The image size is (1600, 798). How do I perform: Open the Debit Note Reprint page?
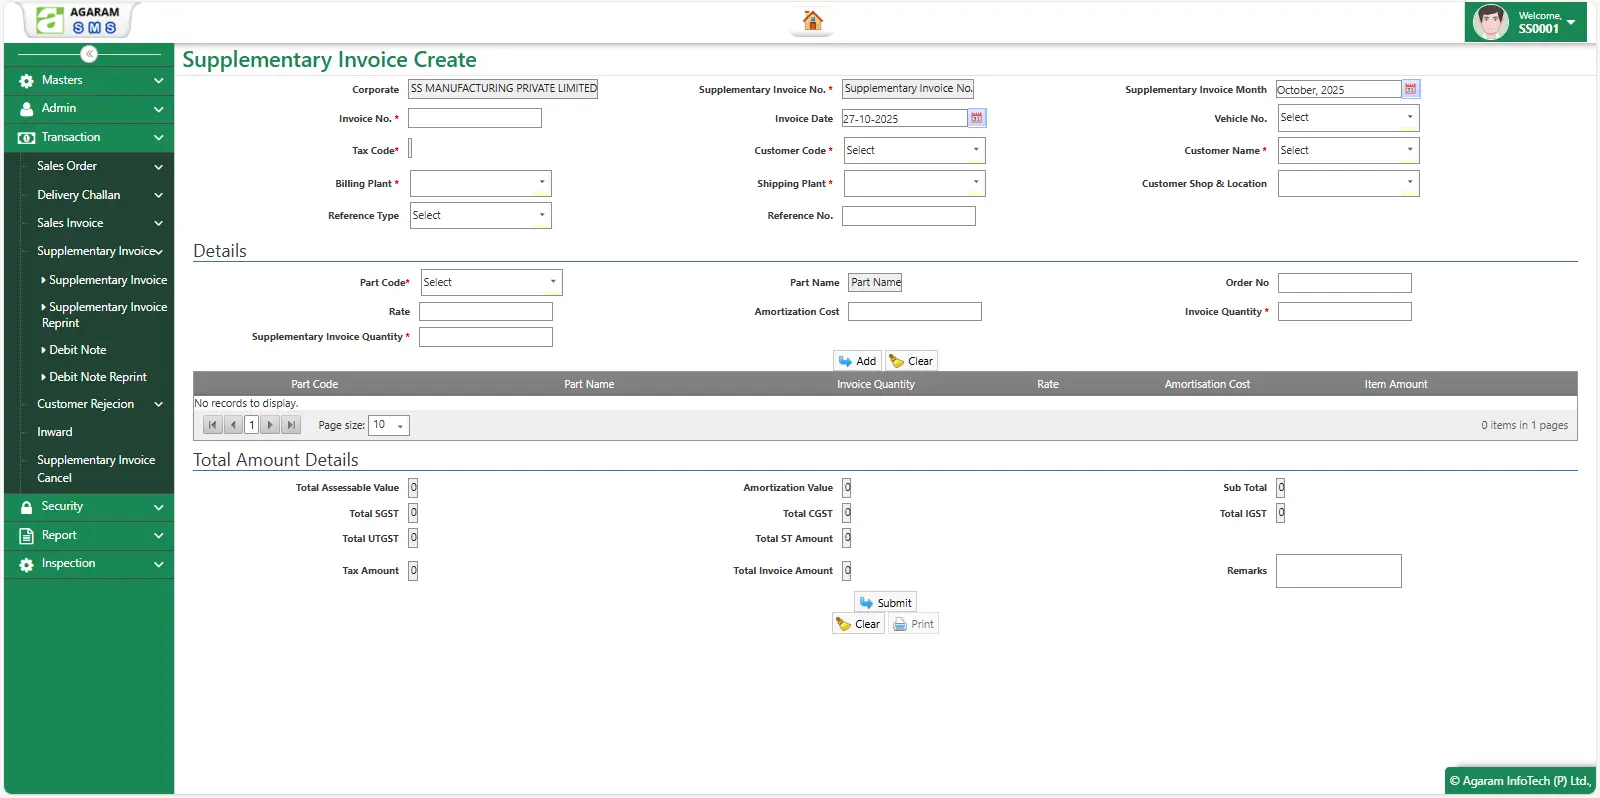(97, 377)
